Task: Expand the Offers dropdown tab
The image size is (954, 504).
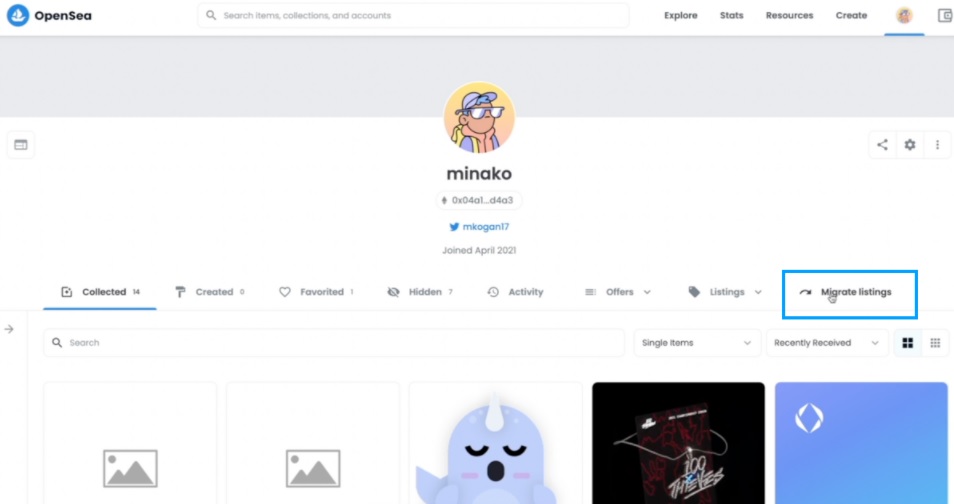Action: (617, 292)
